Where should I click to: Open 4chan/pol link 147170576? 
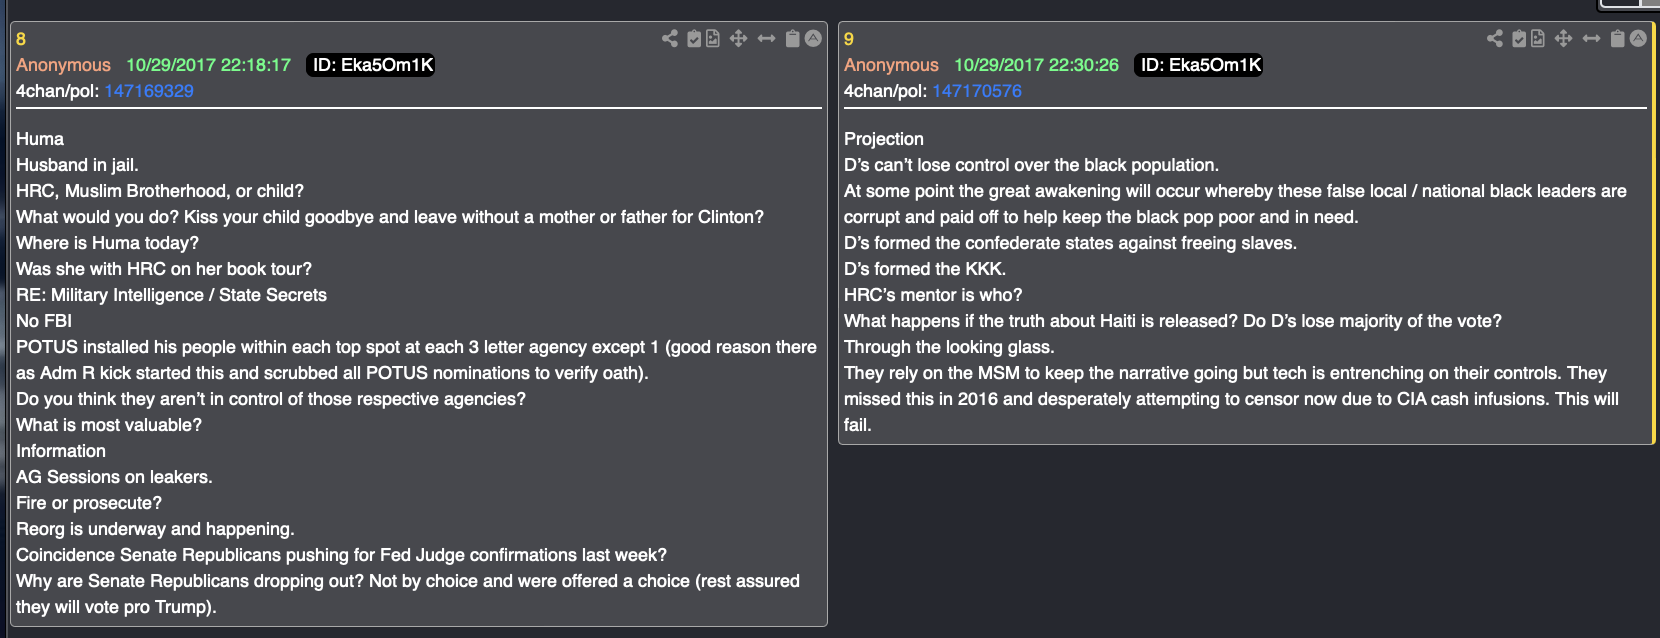[977, 91]
